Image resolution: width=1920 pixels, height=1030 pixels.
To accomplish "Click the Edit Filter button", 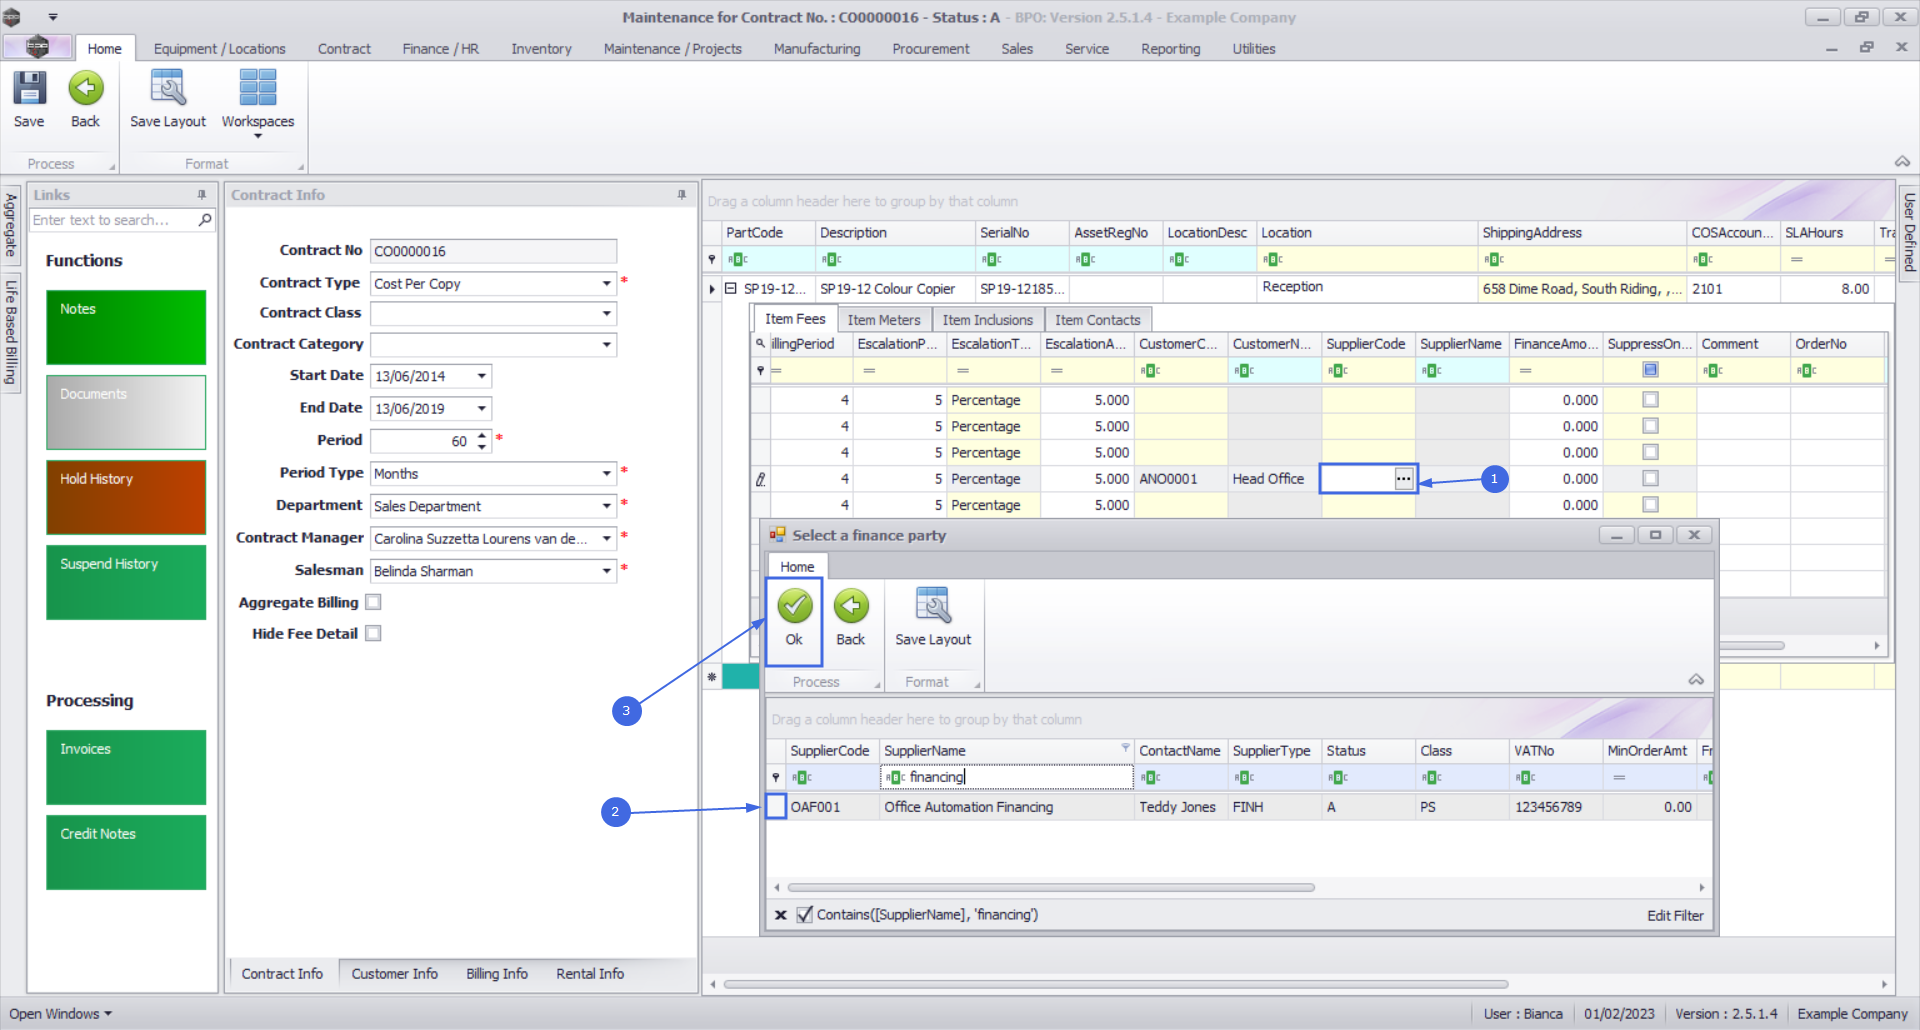I will pyautogui.click(x=1674, y=915).
